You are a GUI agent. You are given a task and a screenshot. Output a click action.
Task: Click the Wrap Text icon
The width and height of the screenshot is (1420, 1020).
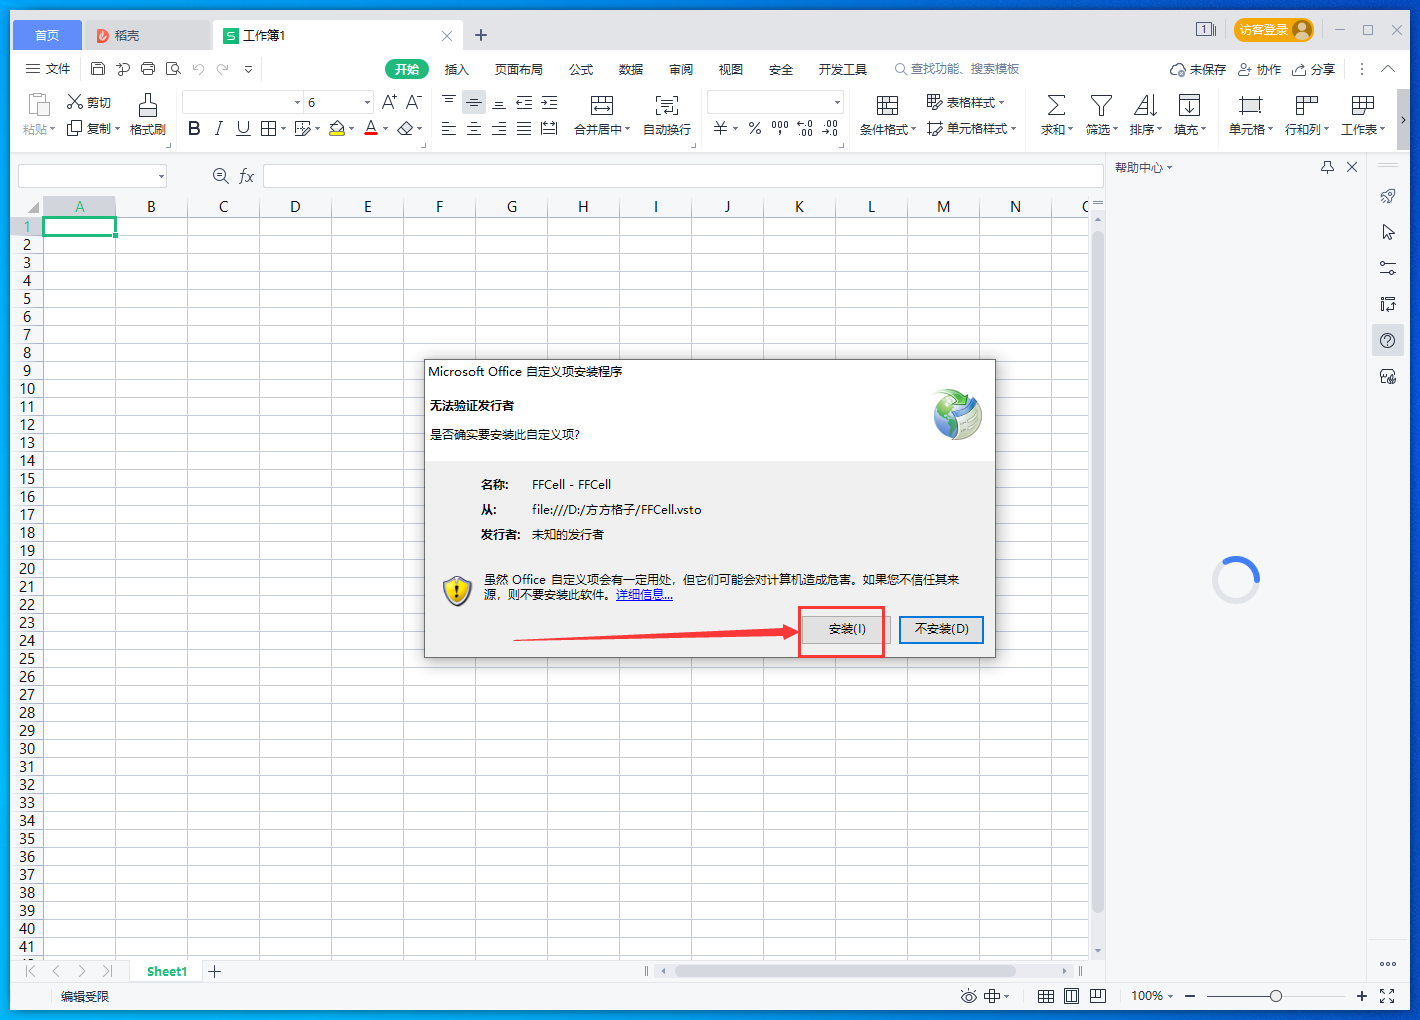[667, 105]
